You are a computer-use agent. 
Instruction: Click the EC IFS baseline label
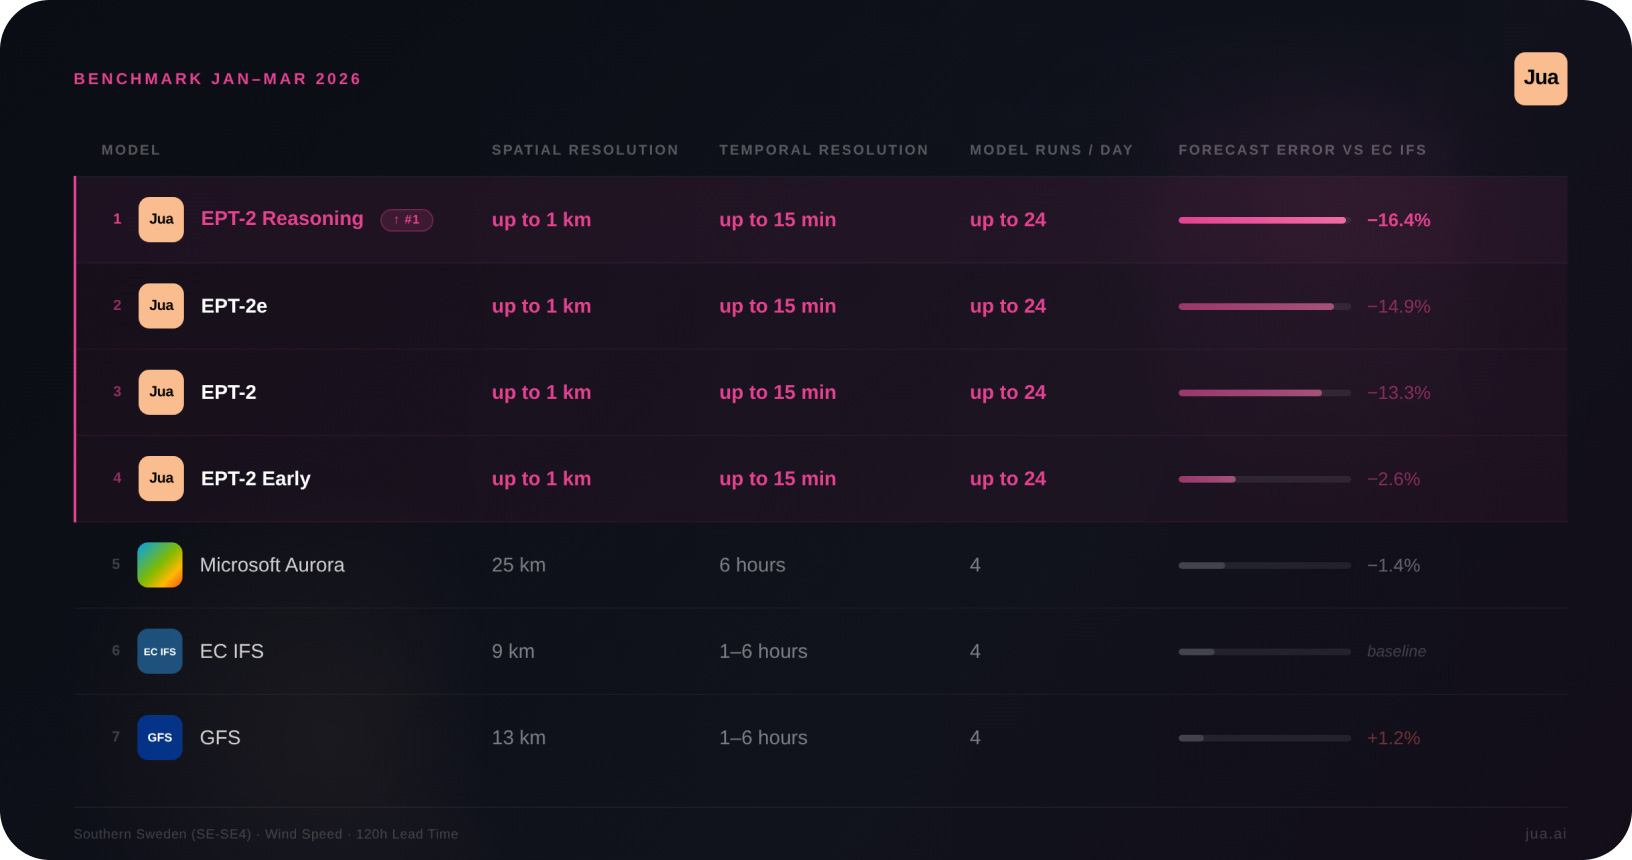tap(1396, 651)
